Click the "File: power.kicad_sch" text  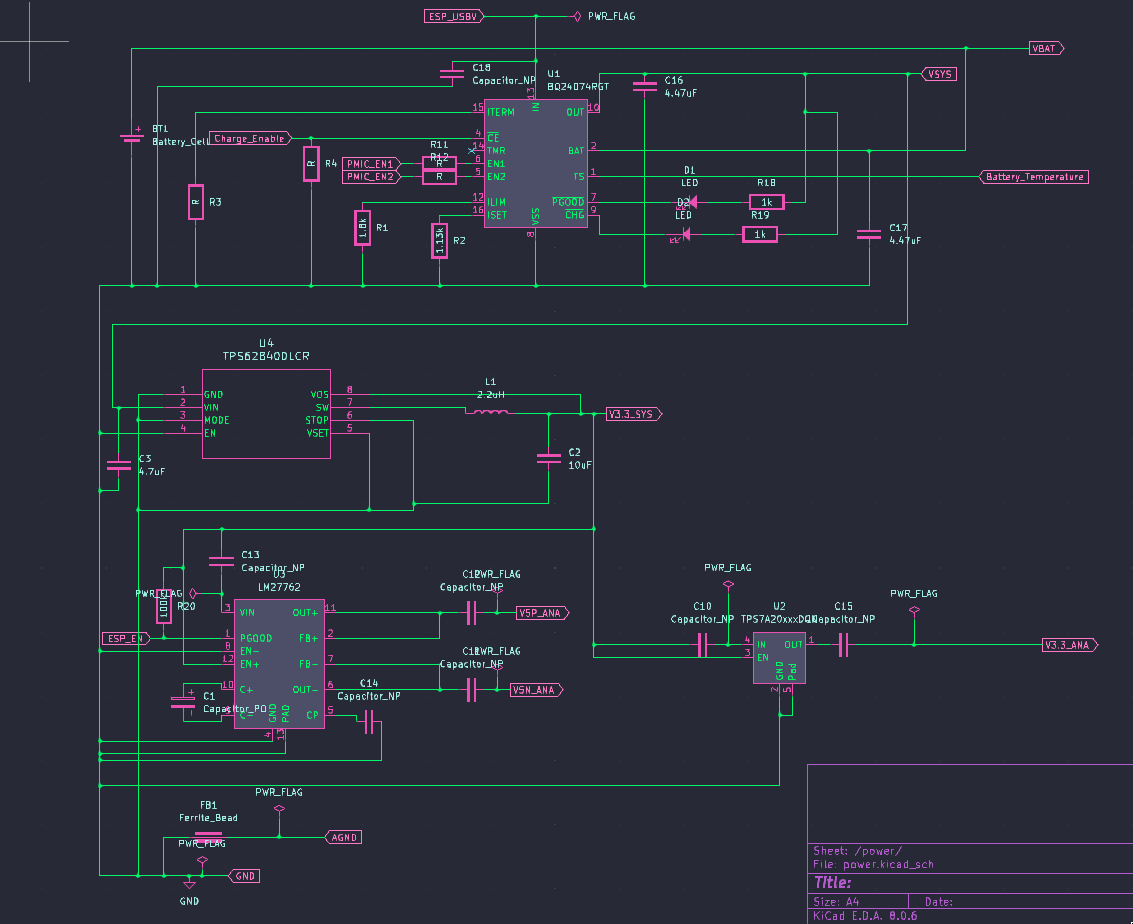tap(874, 864)
